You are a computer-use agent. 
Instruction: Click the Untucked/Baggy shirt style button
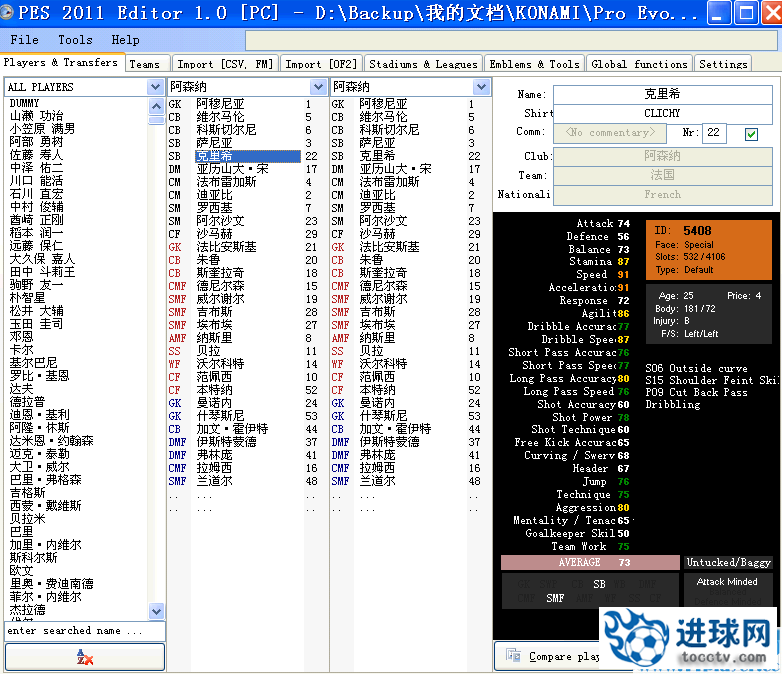[x=728, y=562]
